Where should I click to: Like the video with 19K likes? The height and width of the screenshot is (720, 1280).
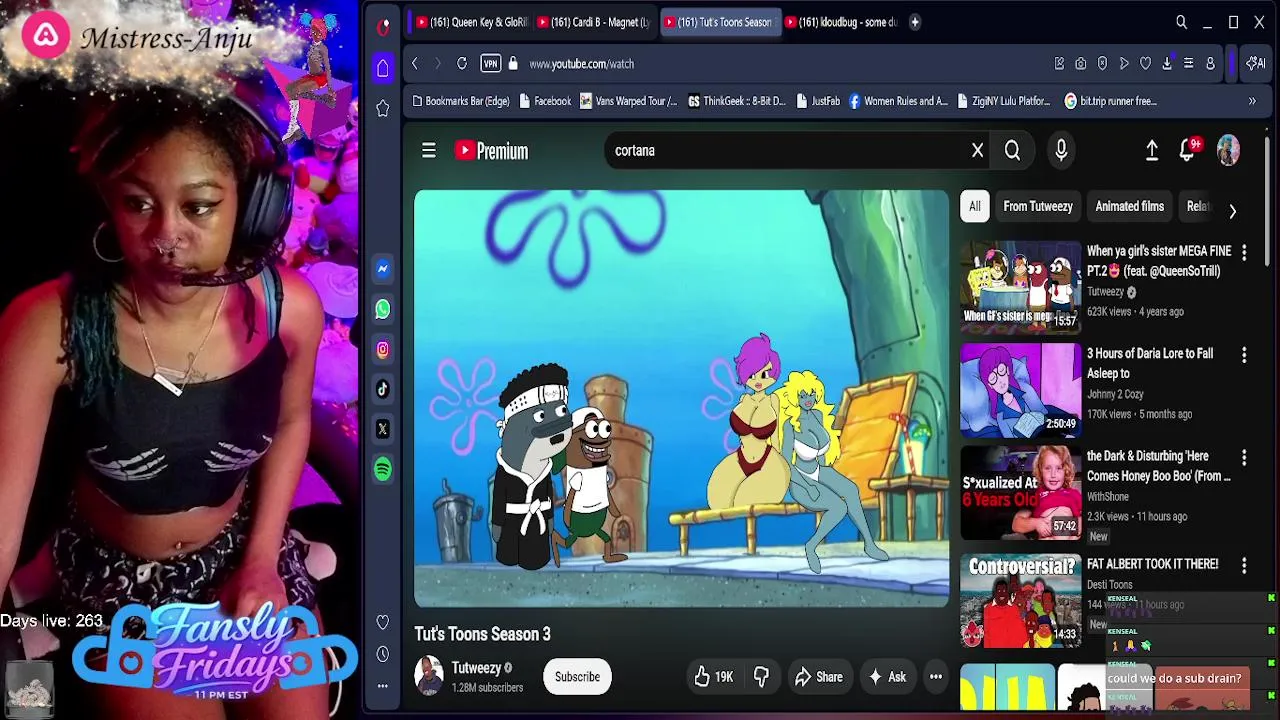pyautogui.click(x=713, y=677)
